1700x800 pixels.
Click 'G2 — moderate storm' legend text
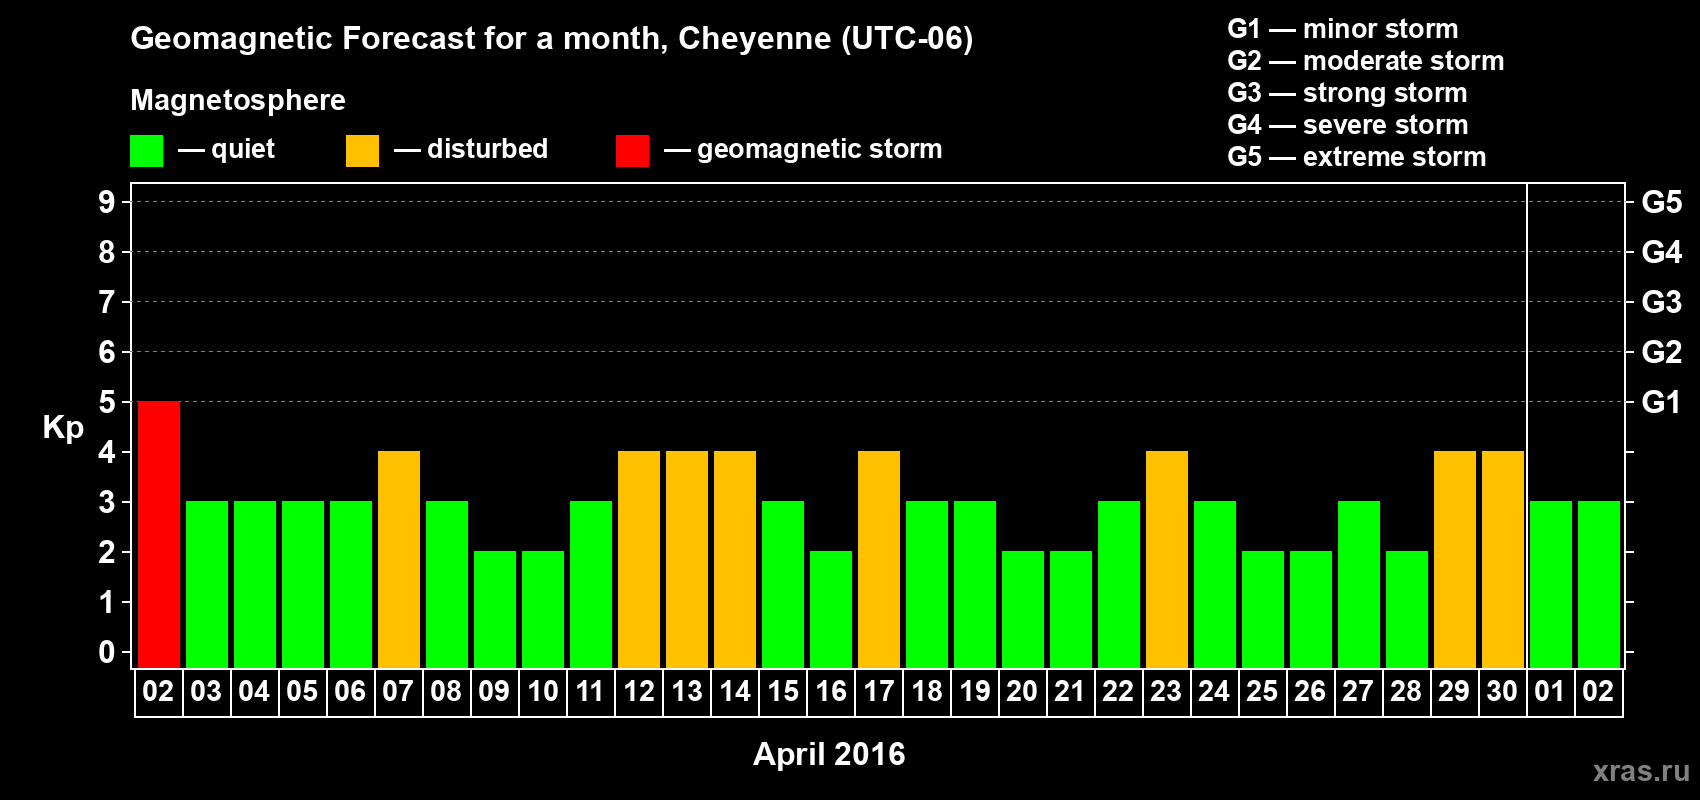tap(1366, 61)
